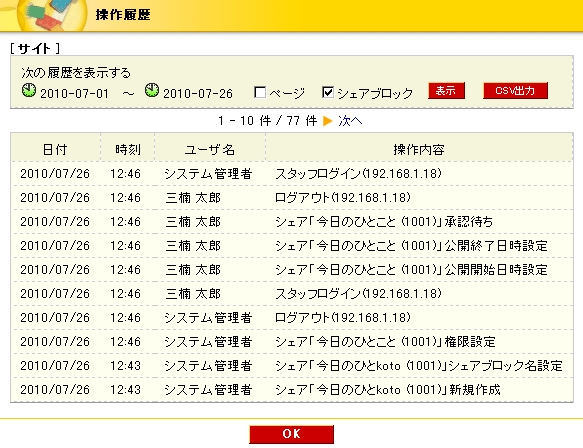Select the 新規作成 operation entry
Screen dimensions: 583x448
point(388,390)
